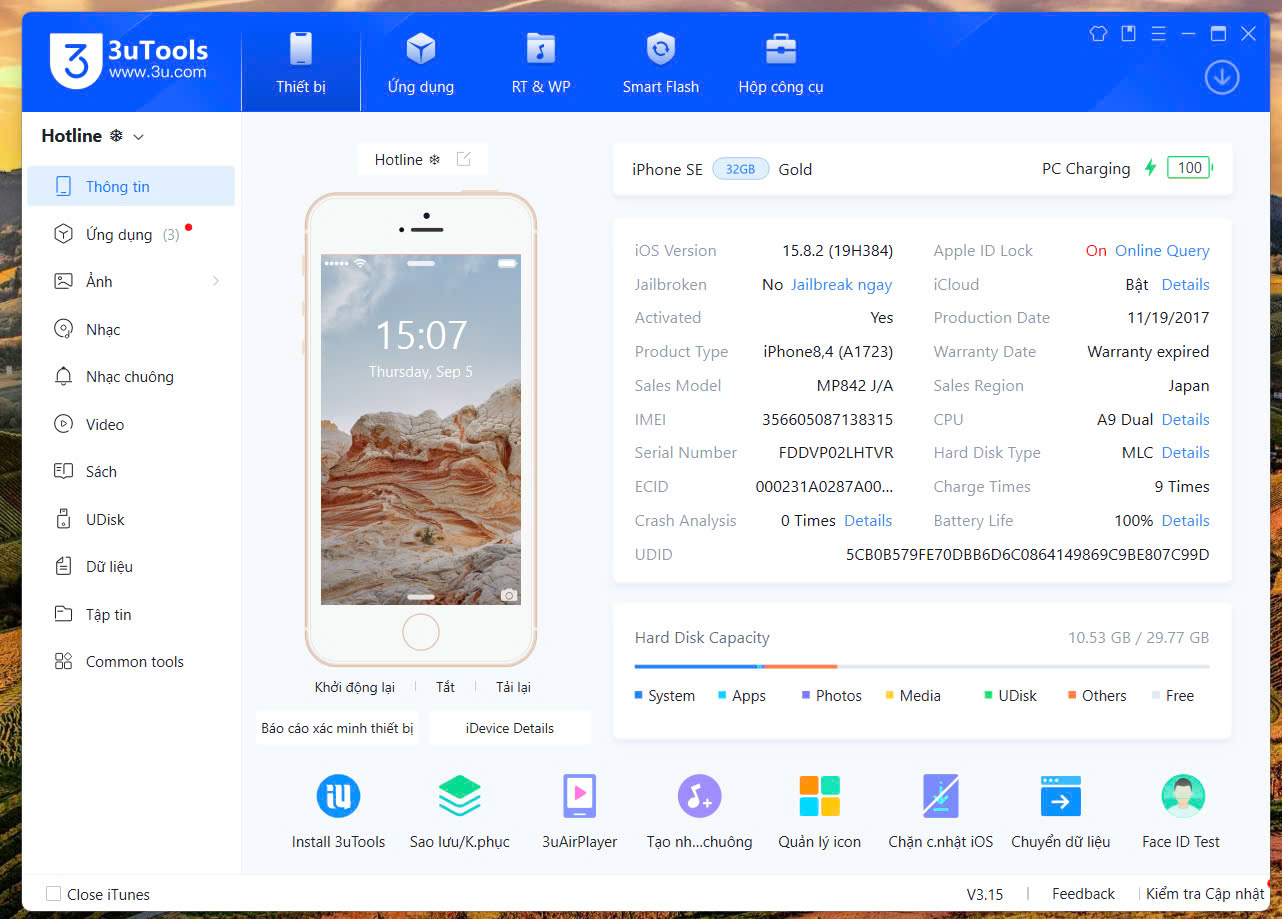This screenshot has width=1282, height=919.
Task: Click the Others legend color swatch
Action: [1072, 695]
